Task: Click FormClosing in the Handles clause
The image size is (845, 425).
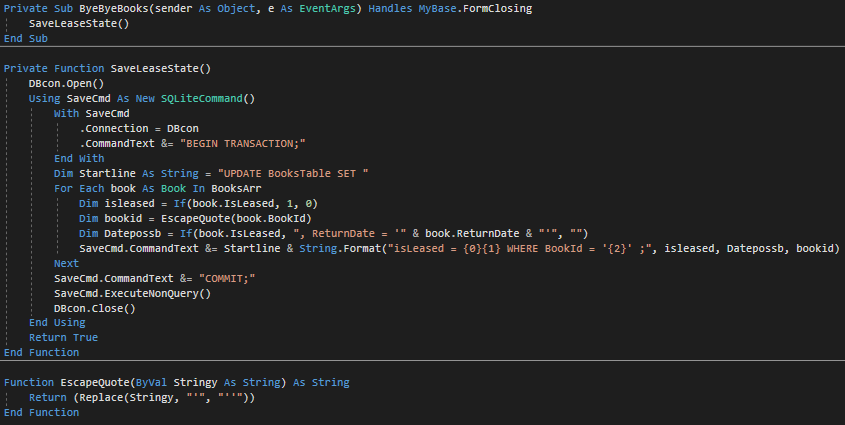Action: [x=497, y=8]
